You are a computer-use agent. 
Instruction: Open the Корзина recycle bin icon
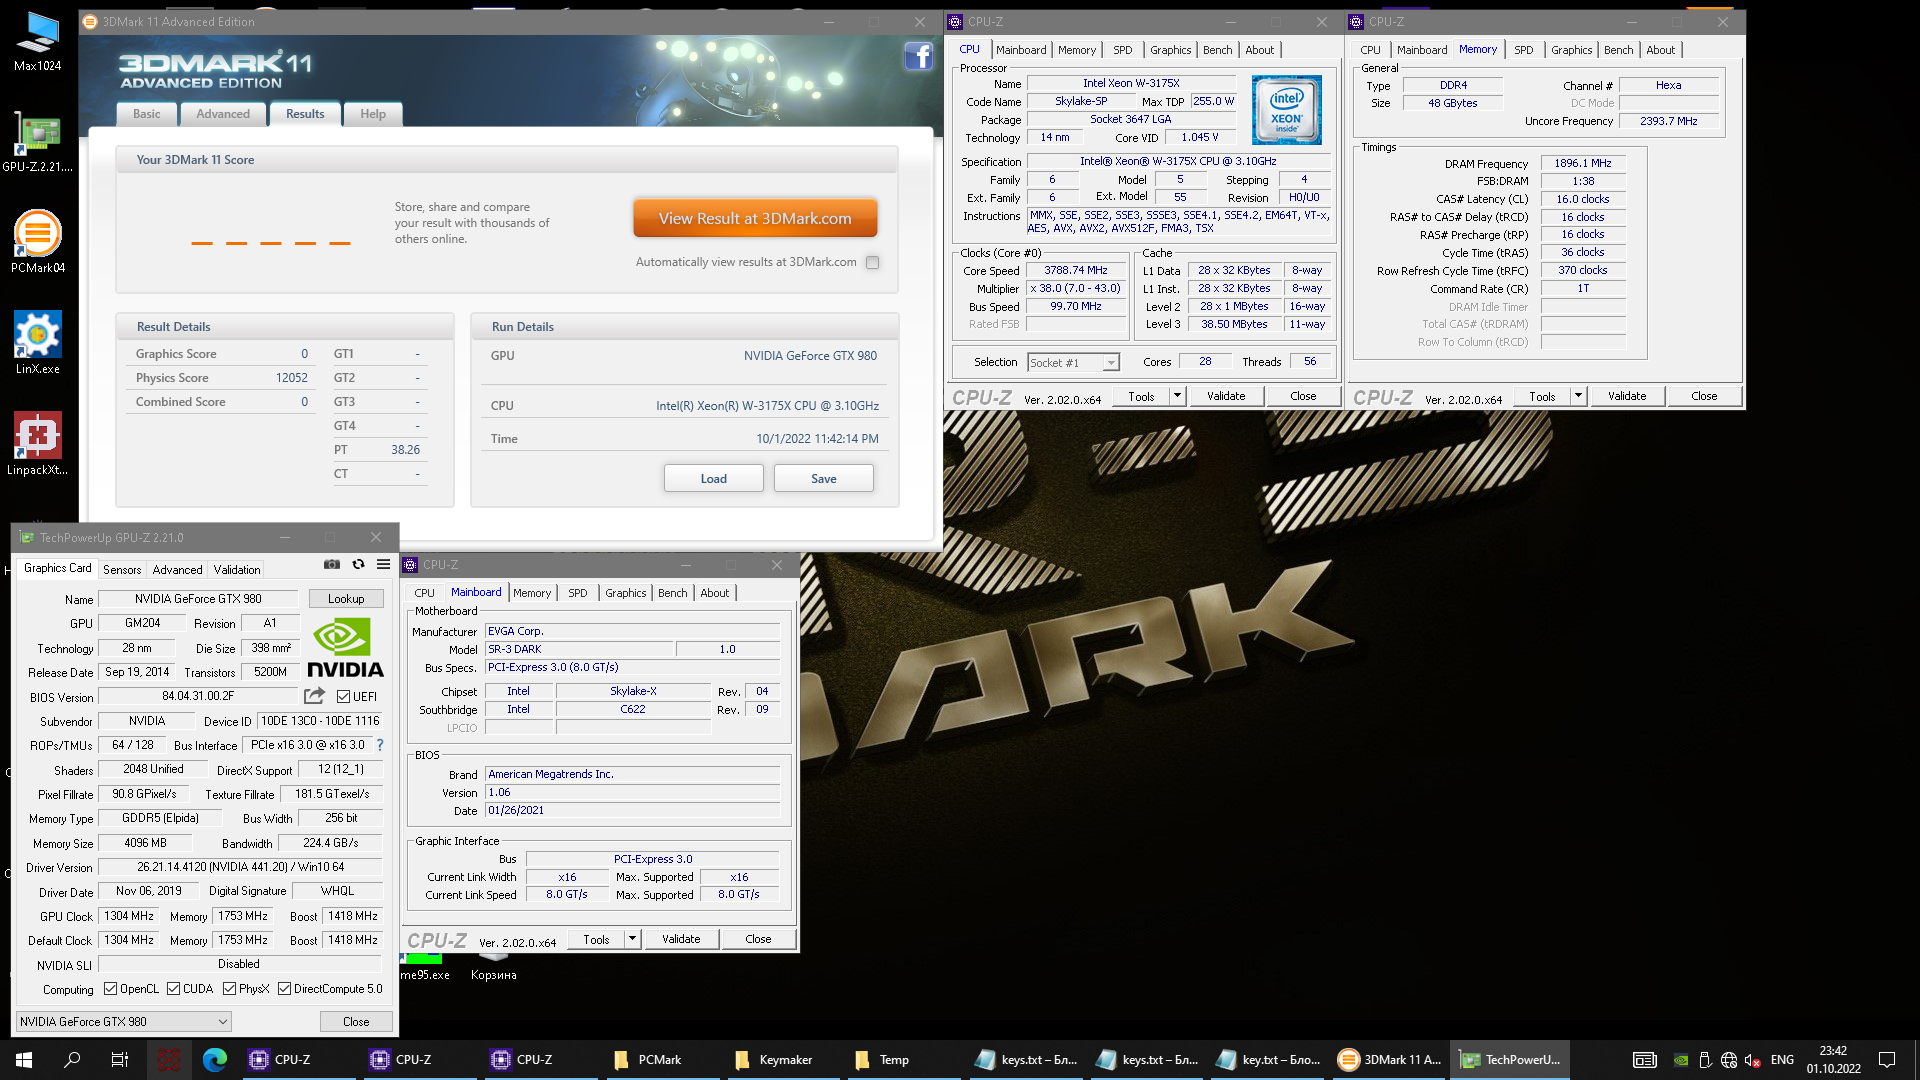[493, 967]
